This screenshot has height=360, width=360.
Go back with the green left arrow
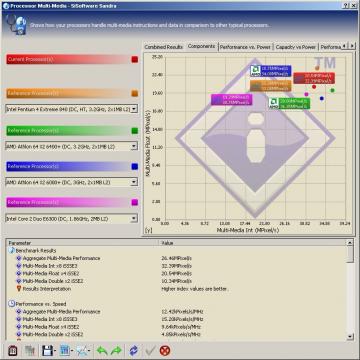(x=102, y=350)
